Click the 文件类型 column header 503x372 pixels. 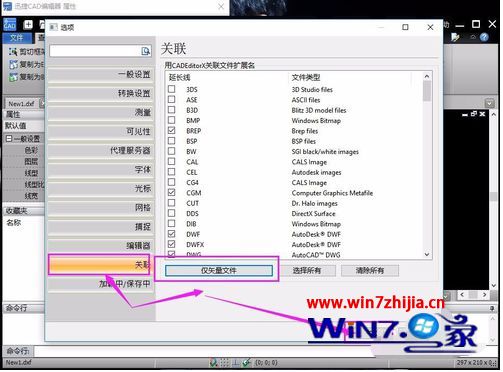[306, 78]
